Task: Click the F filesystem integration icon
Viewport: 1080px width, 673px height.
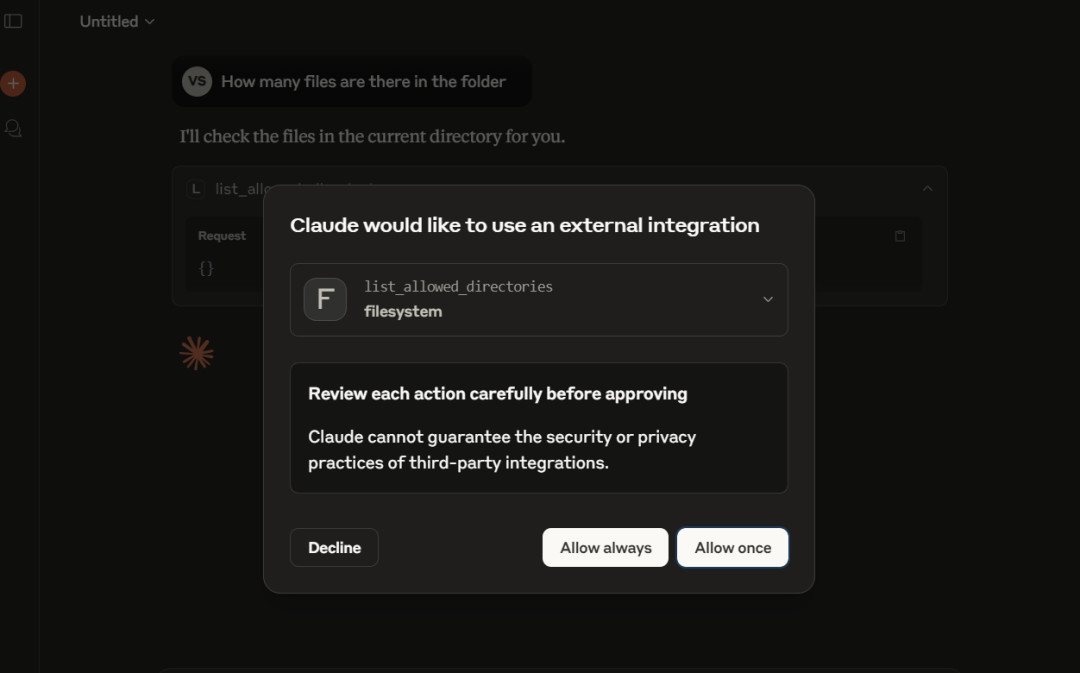Action: point(325,299)
